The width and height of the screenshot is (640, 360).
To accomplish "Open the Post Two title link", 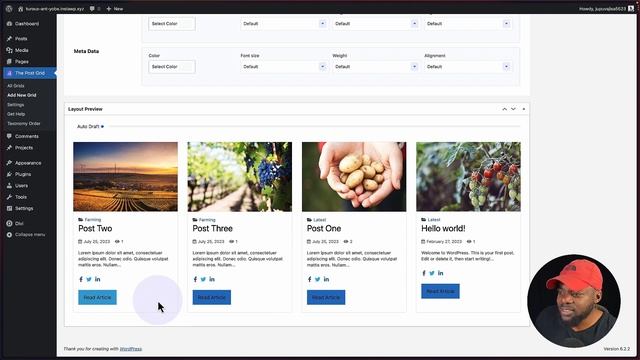I will tap(95, 229).
